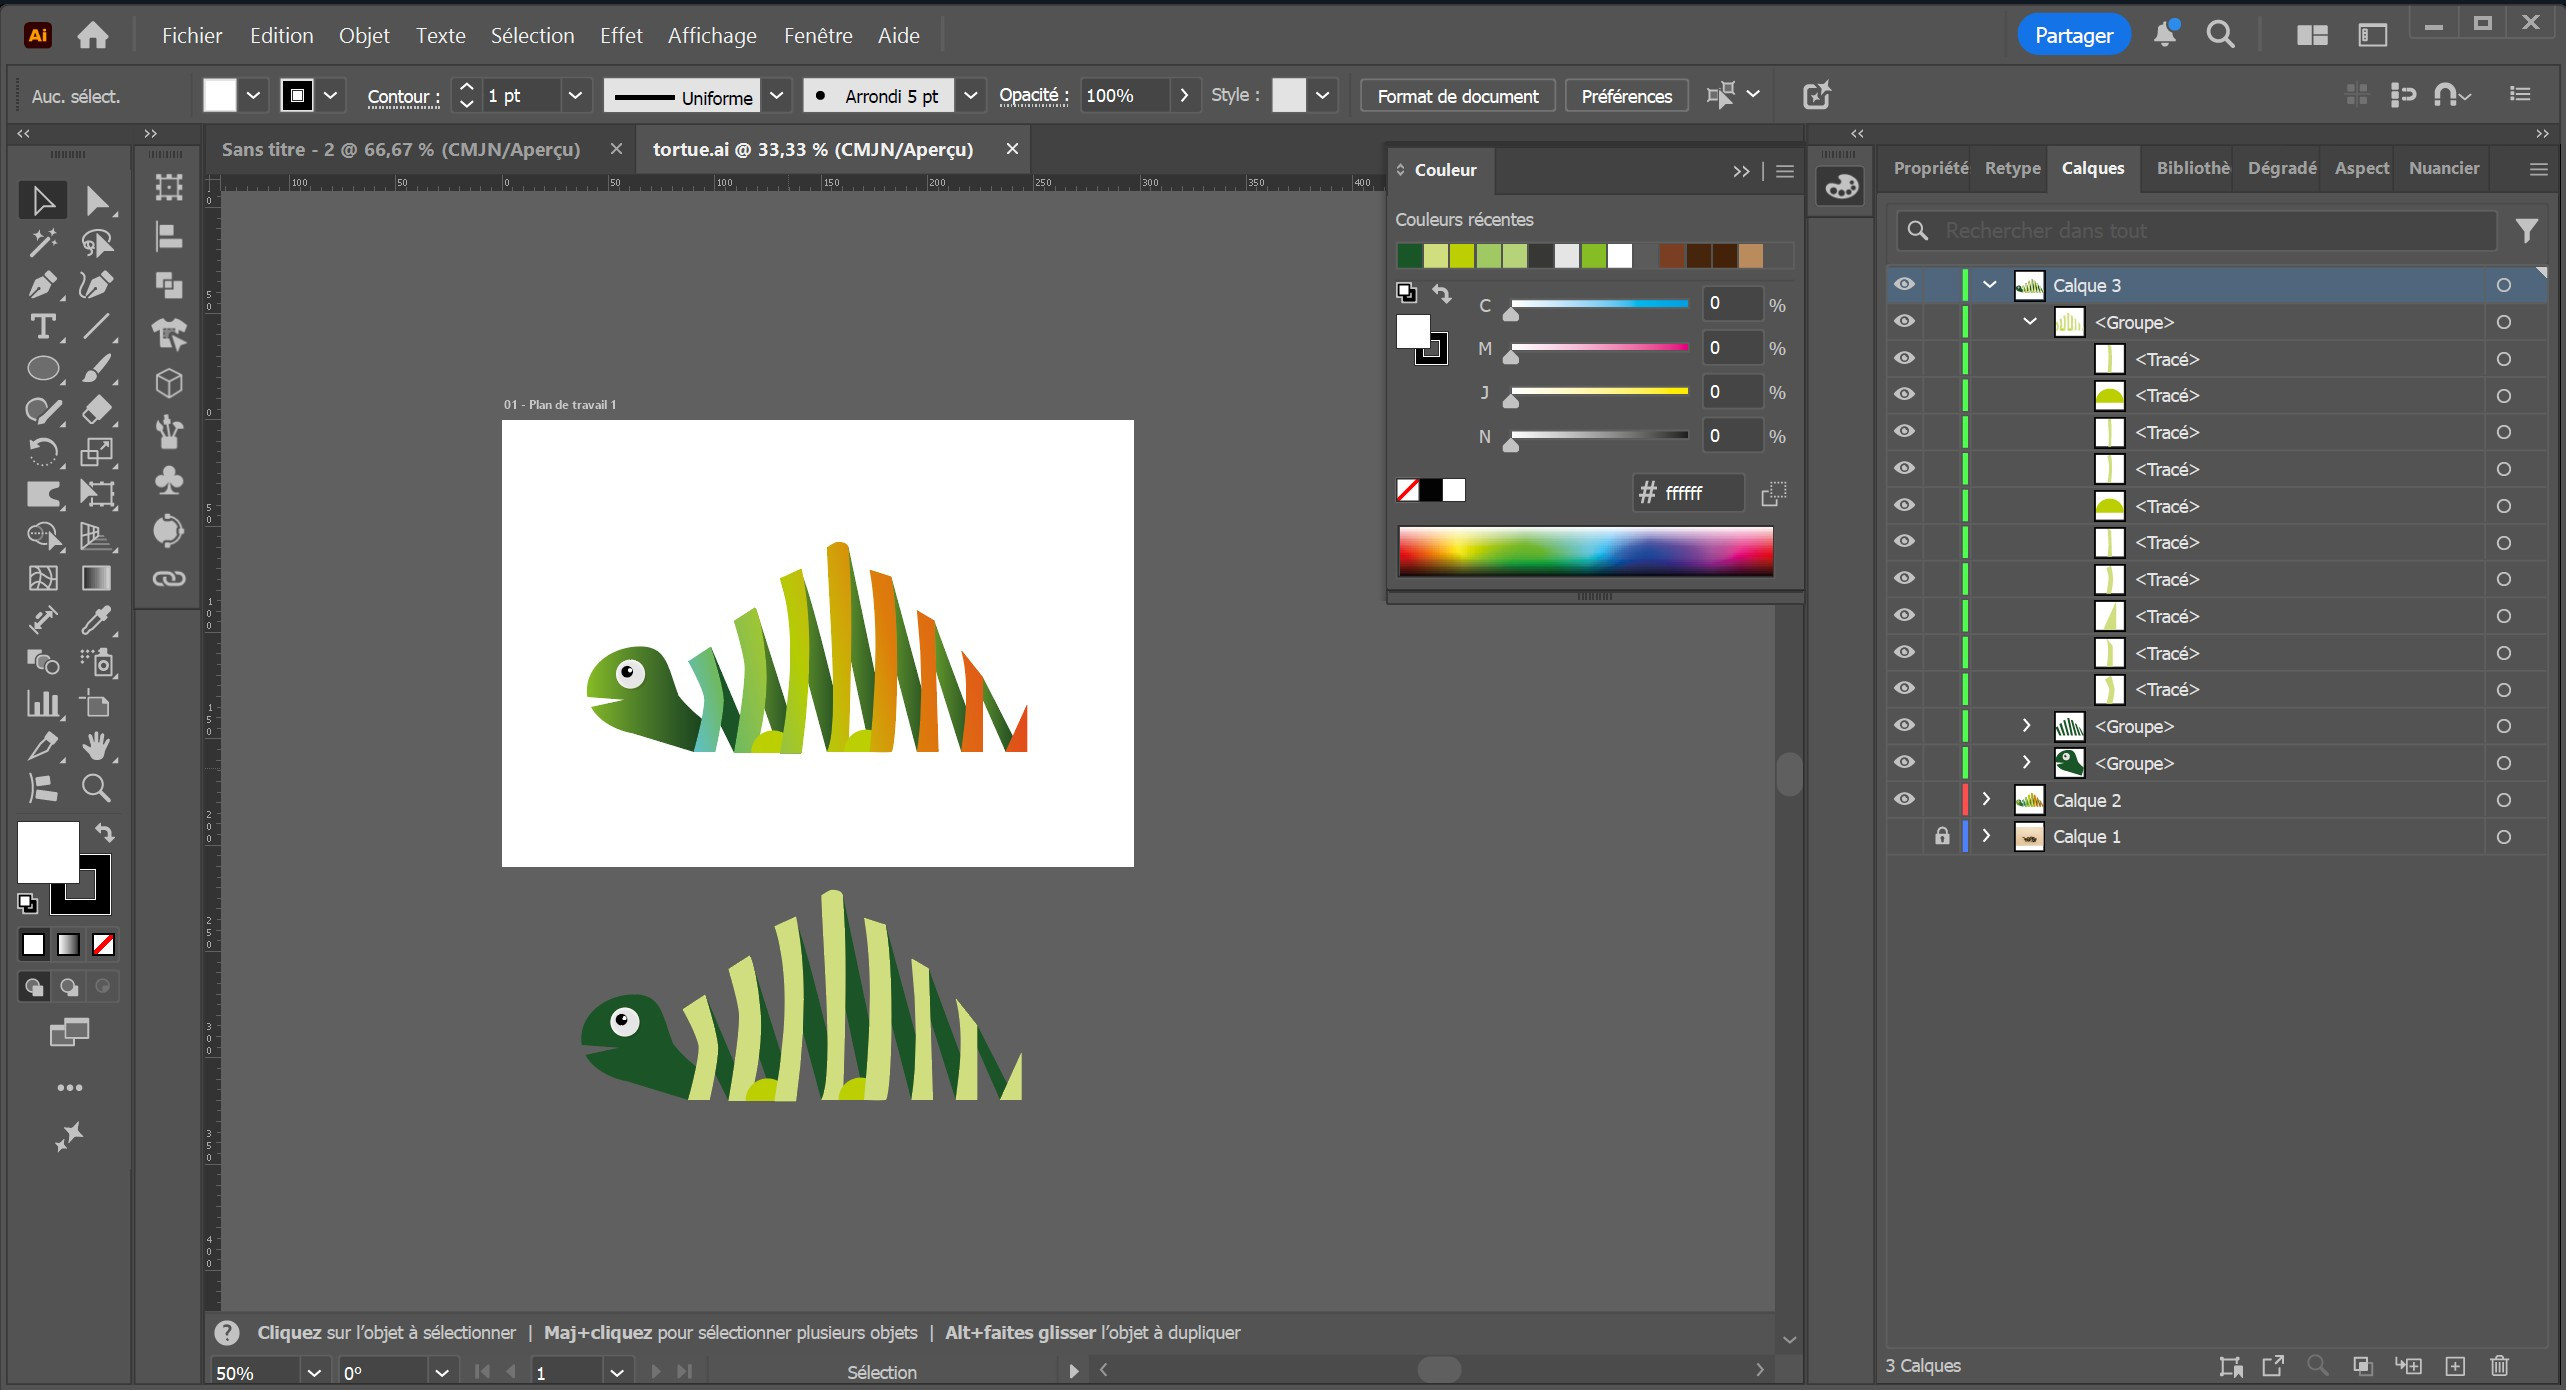Screen dimensions: 2566x1390
Task: Open the zoom level 50% dropdown
Action: coord(313,1373)
